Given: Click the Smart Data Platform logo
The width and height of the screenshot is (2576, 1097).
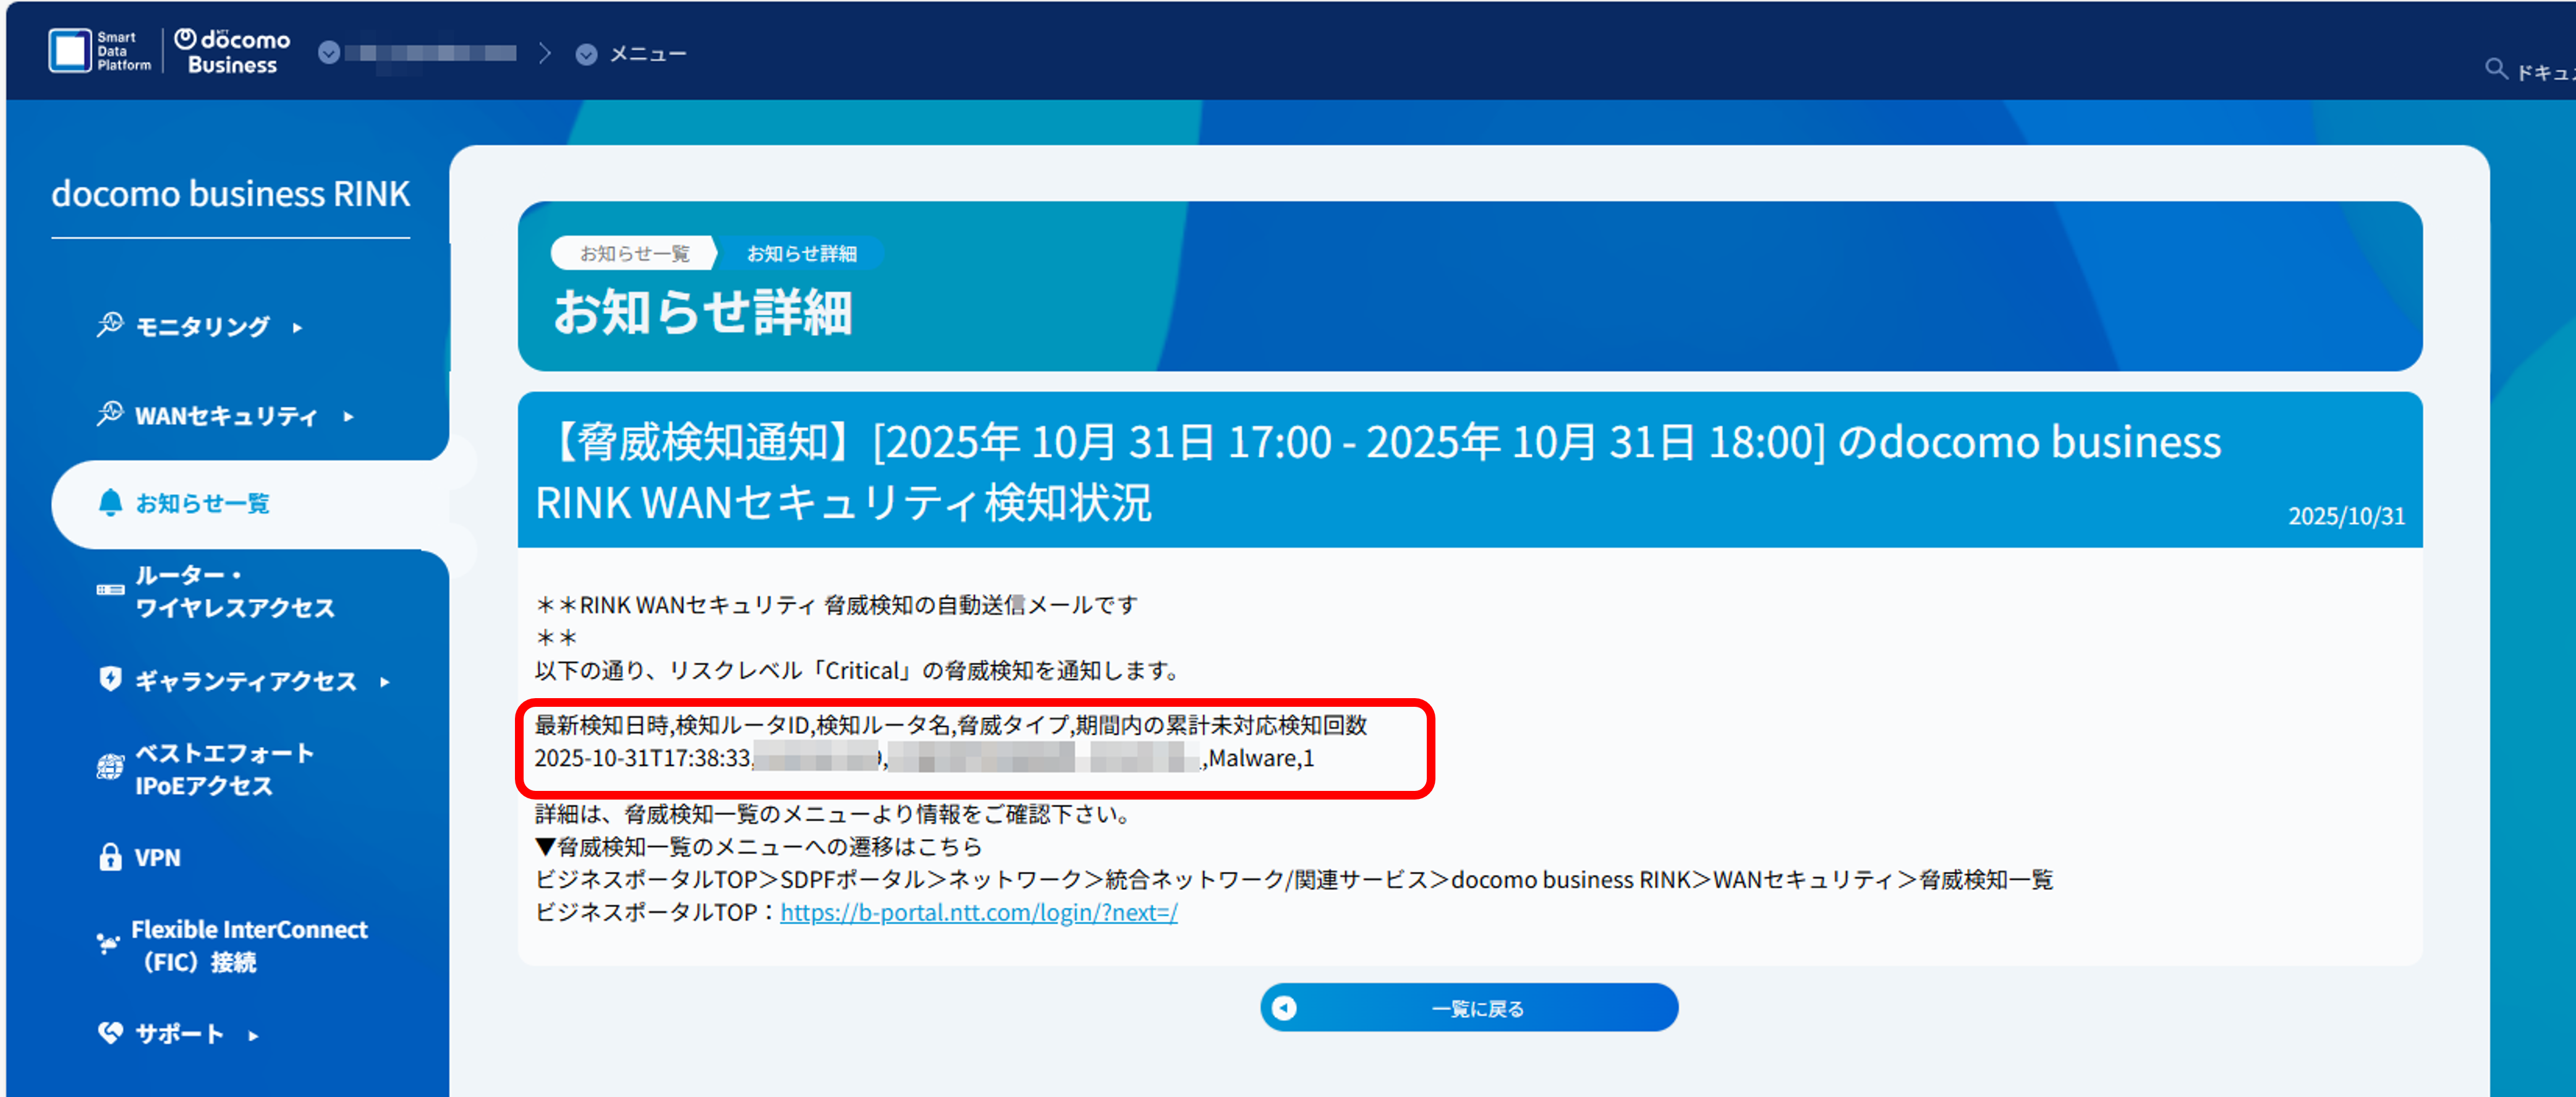Looking at the screenshot, I should [100, 51].
